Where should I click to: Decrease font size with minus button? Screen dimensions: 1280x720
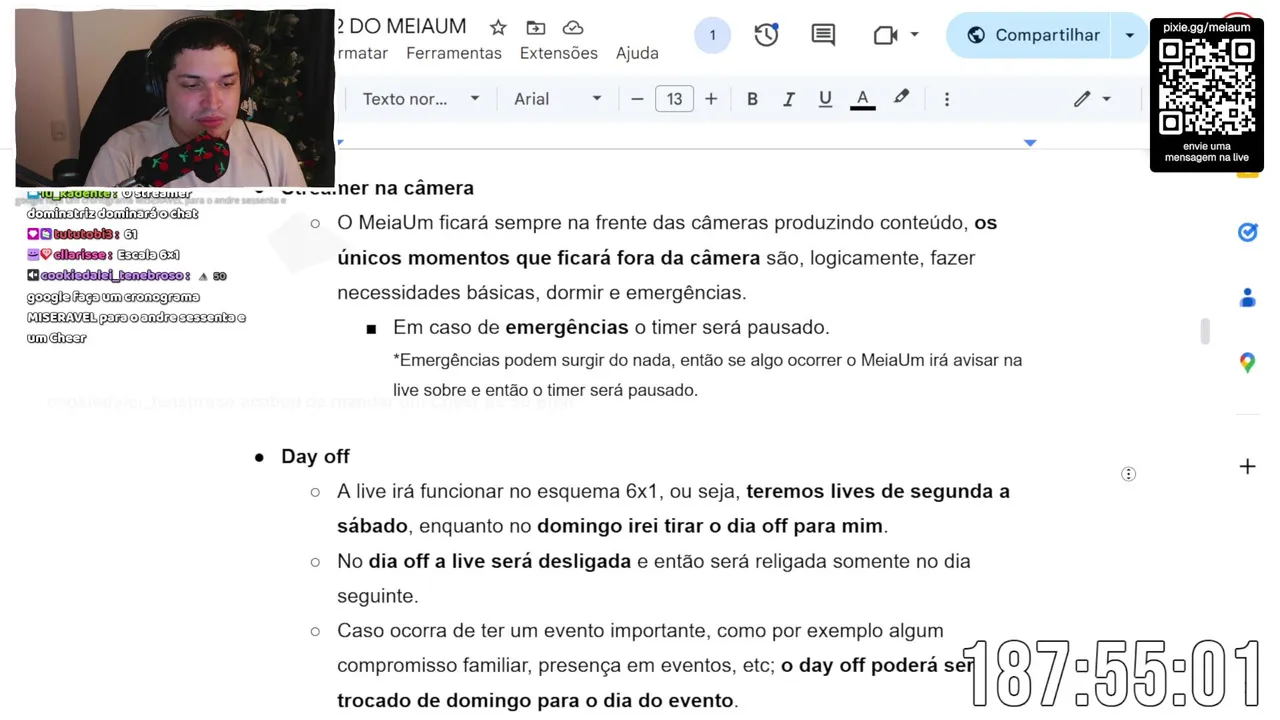point(637,99)
